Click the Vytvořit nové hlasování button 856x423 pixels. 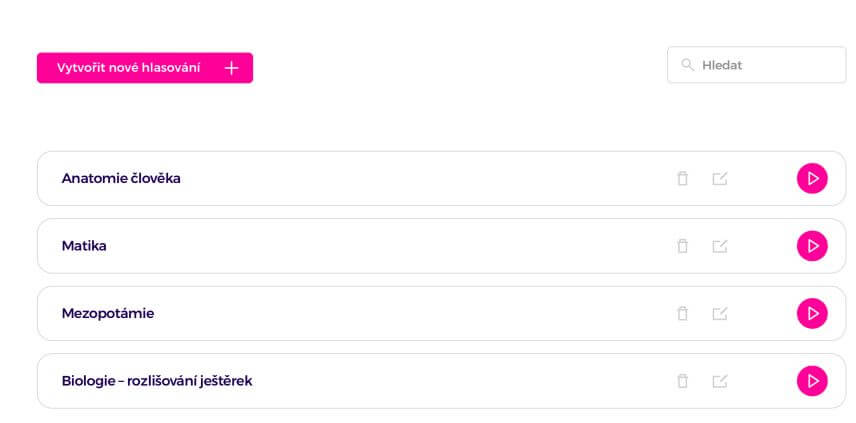pos(145,68)
